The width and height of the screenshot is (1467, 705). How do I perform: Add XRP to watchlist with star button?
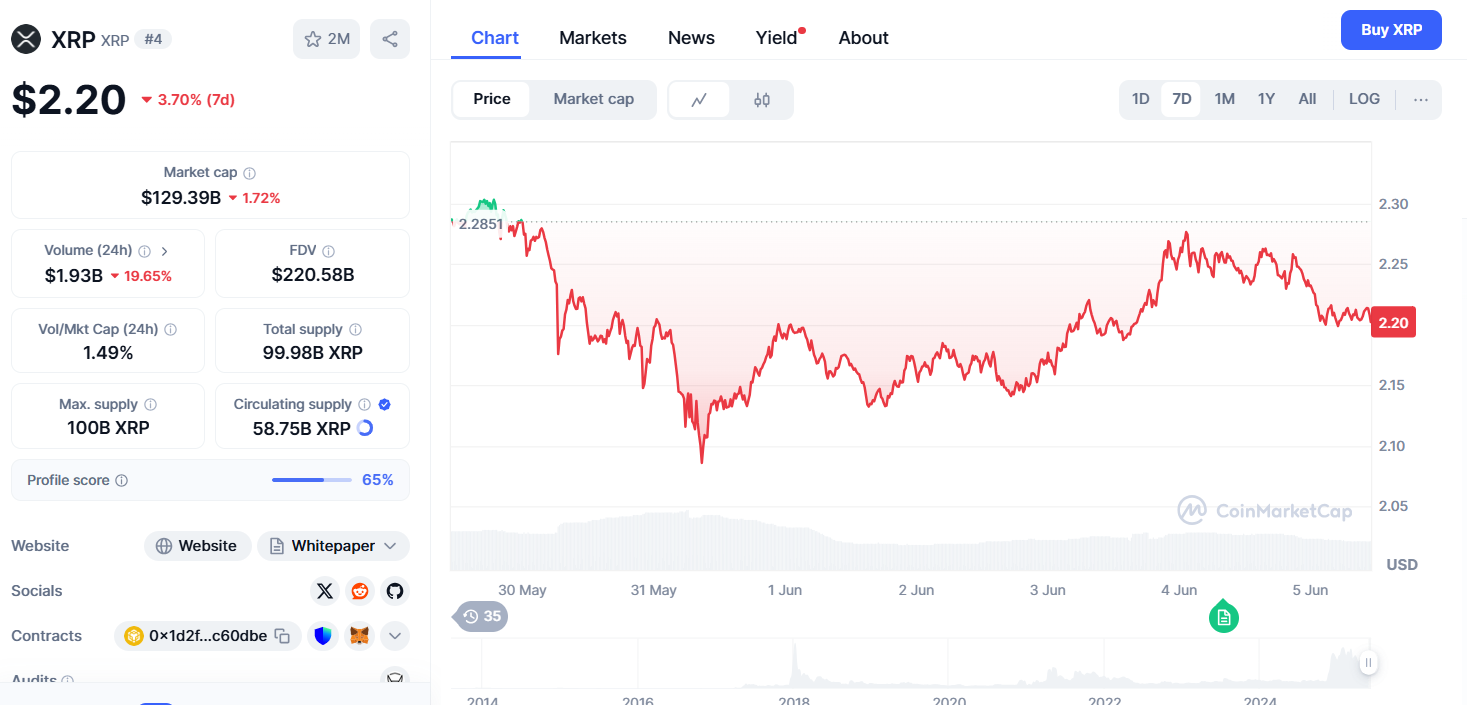tap(327, 39)
